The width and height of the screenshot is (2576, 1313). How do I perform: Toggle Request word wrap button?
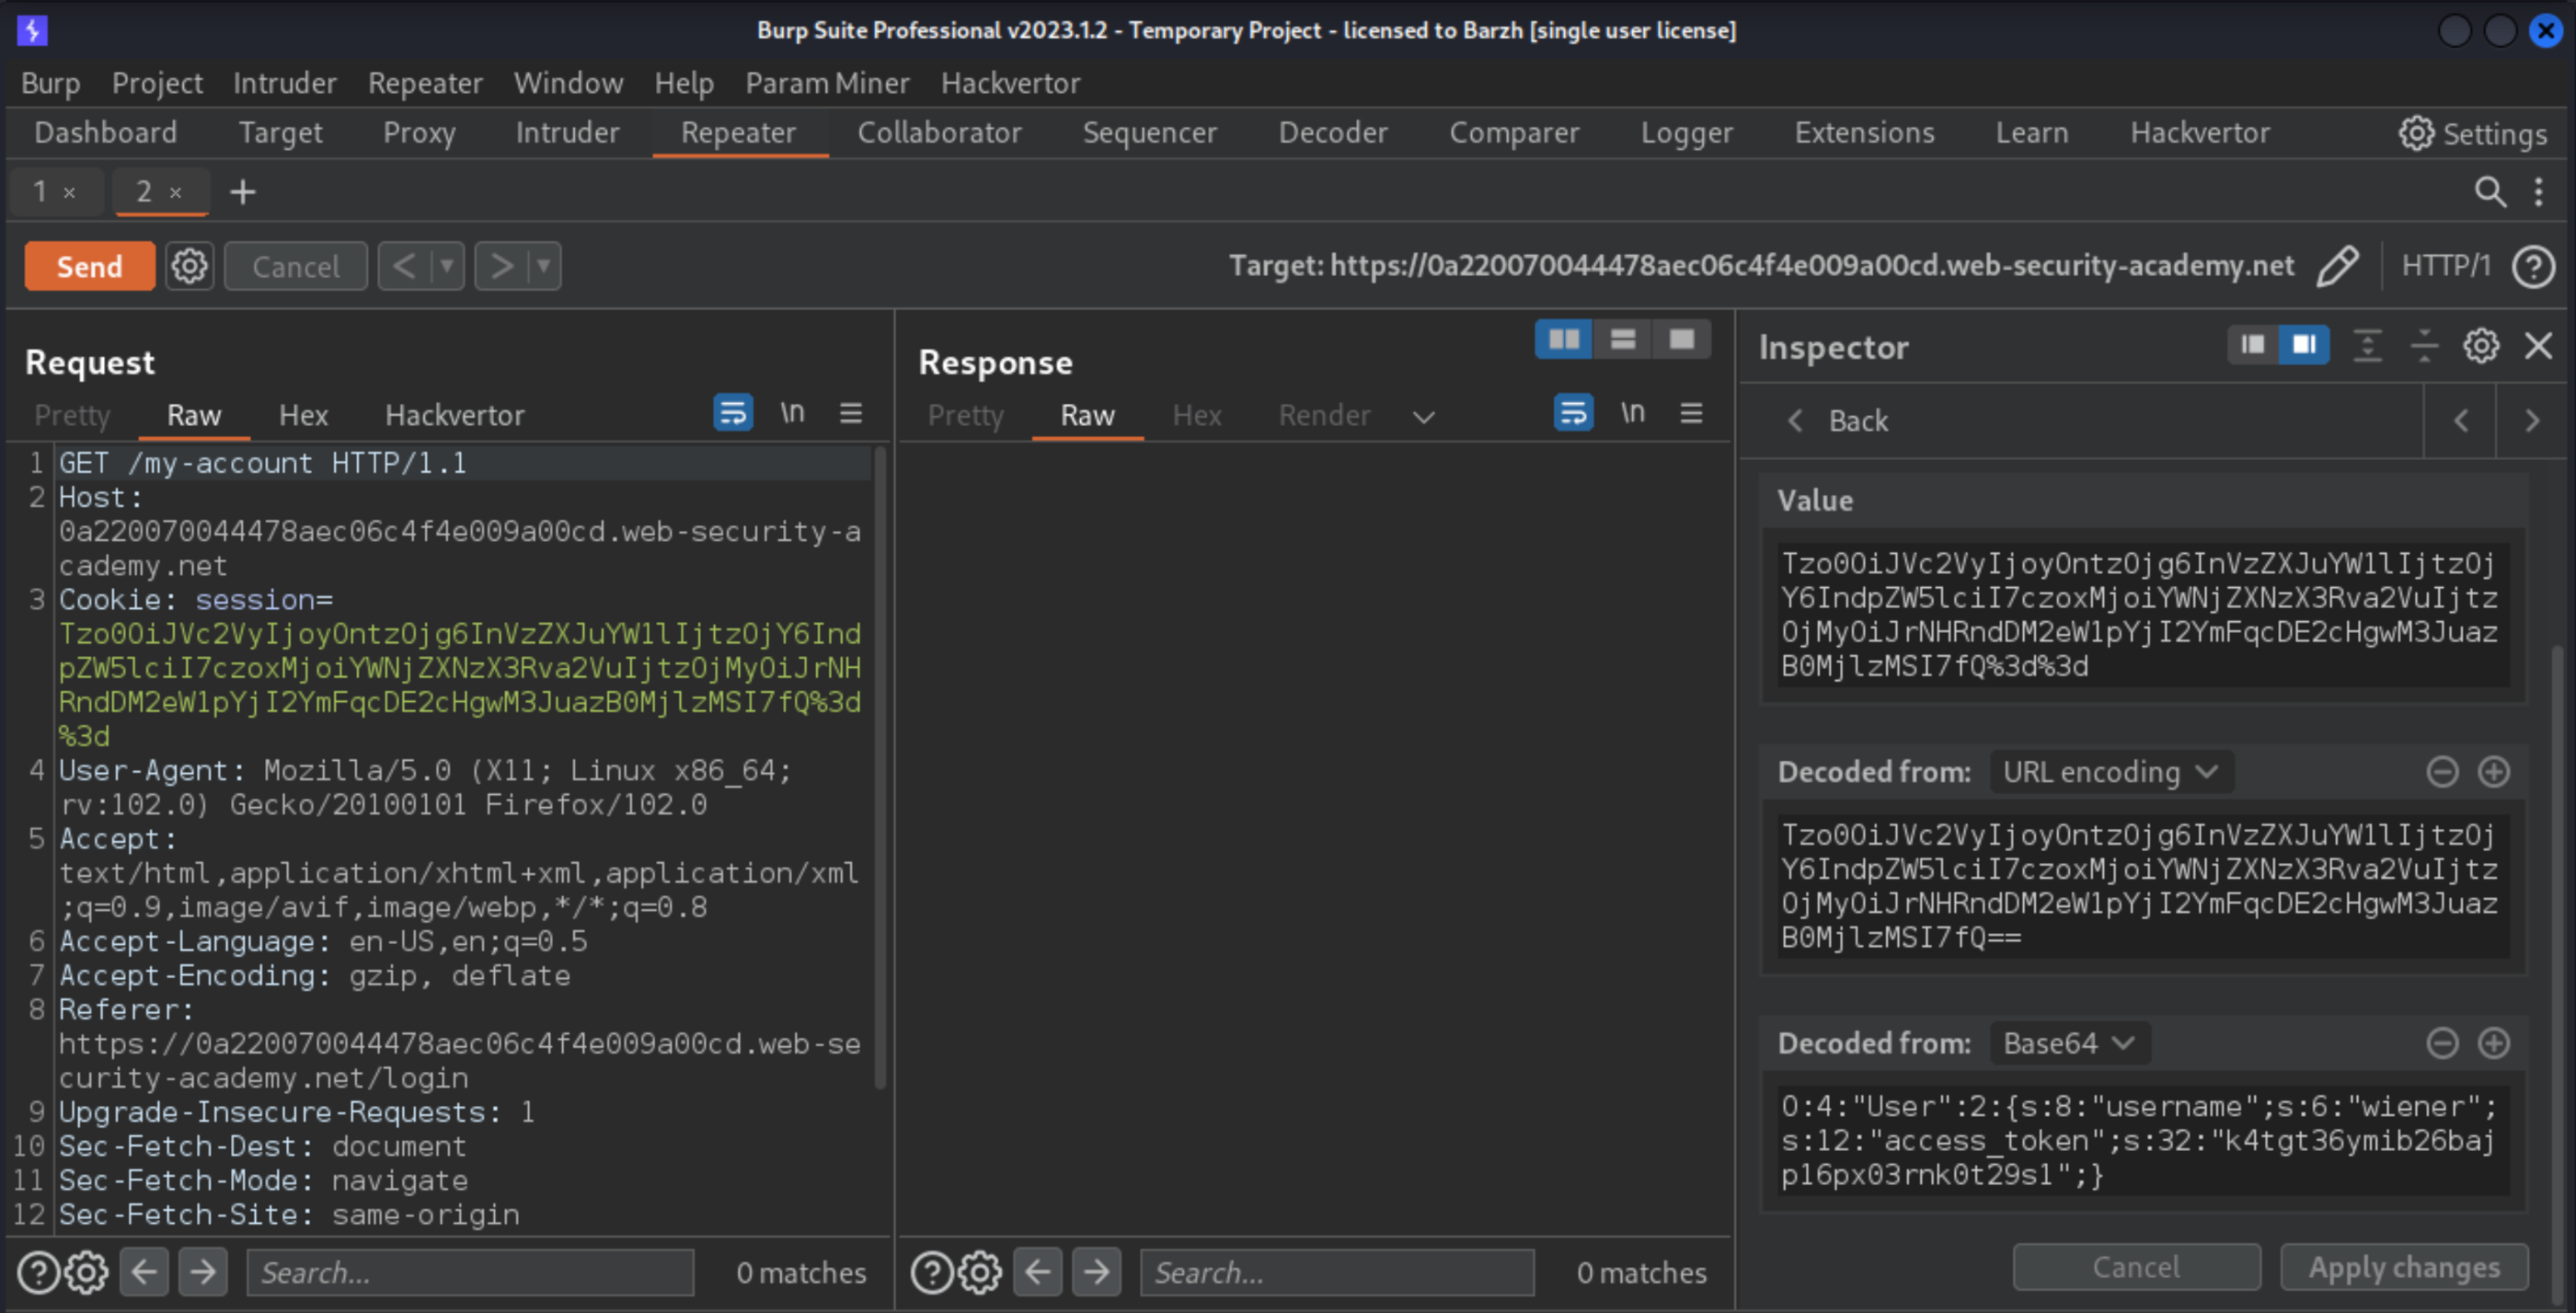click(733, 412)
